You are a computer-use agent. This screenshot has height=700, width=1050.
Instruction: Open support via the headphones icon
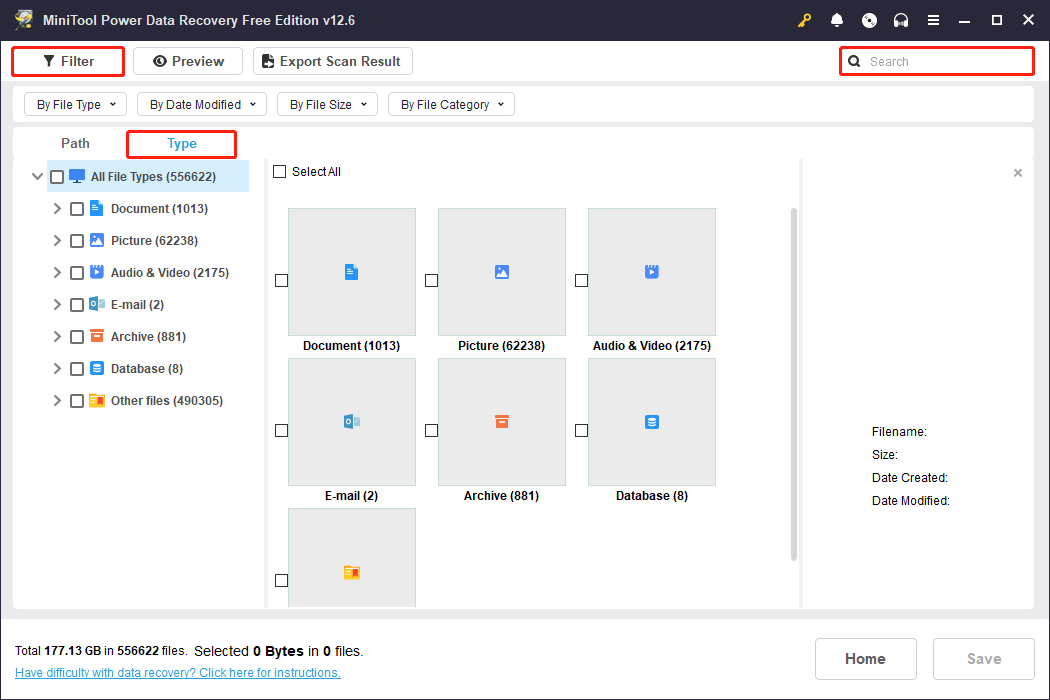coord(901,19)
